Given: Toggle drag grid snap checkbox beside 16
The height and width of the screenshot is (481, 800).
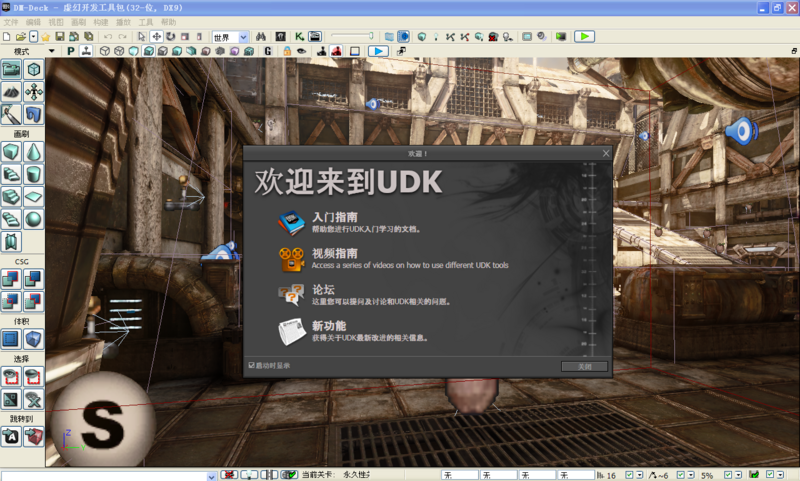Looking at the screenshot, I should 629,475.
